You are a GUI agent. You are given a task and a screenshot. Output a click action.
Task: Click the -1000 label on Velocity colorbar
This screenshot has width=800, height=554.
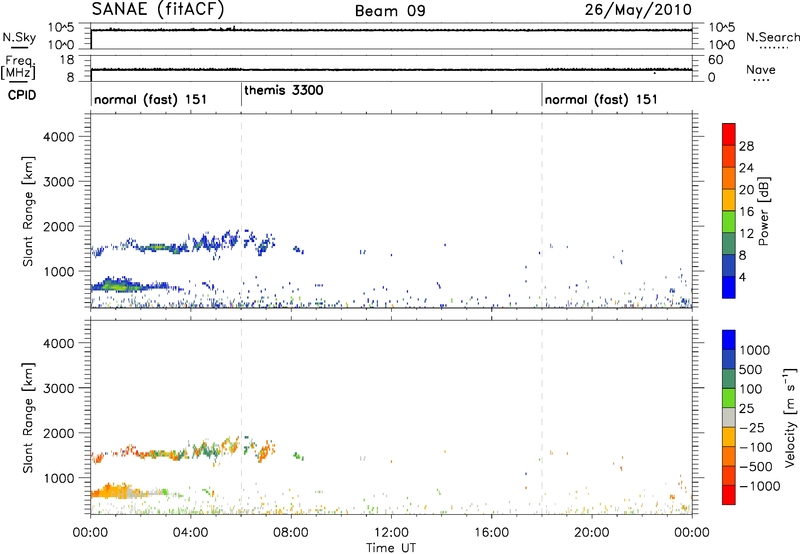pyautogui.click(x=759, y=486)
